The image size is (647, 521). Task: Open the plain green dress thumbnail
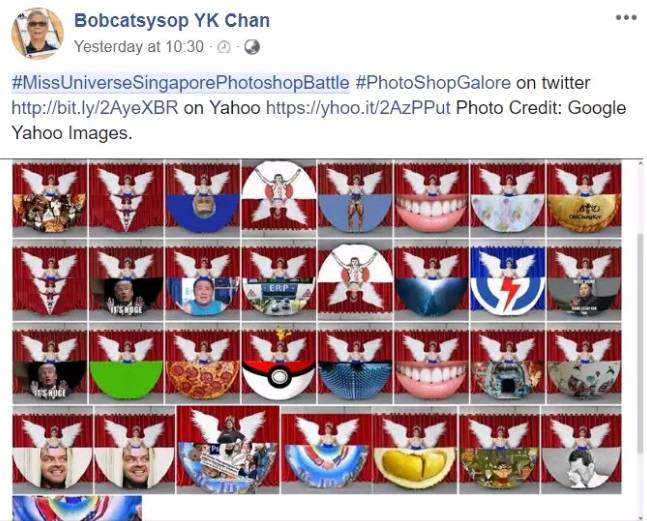(x=126, y=364)
